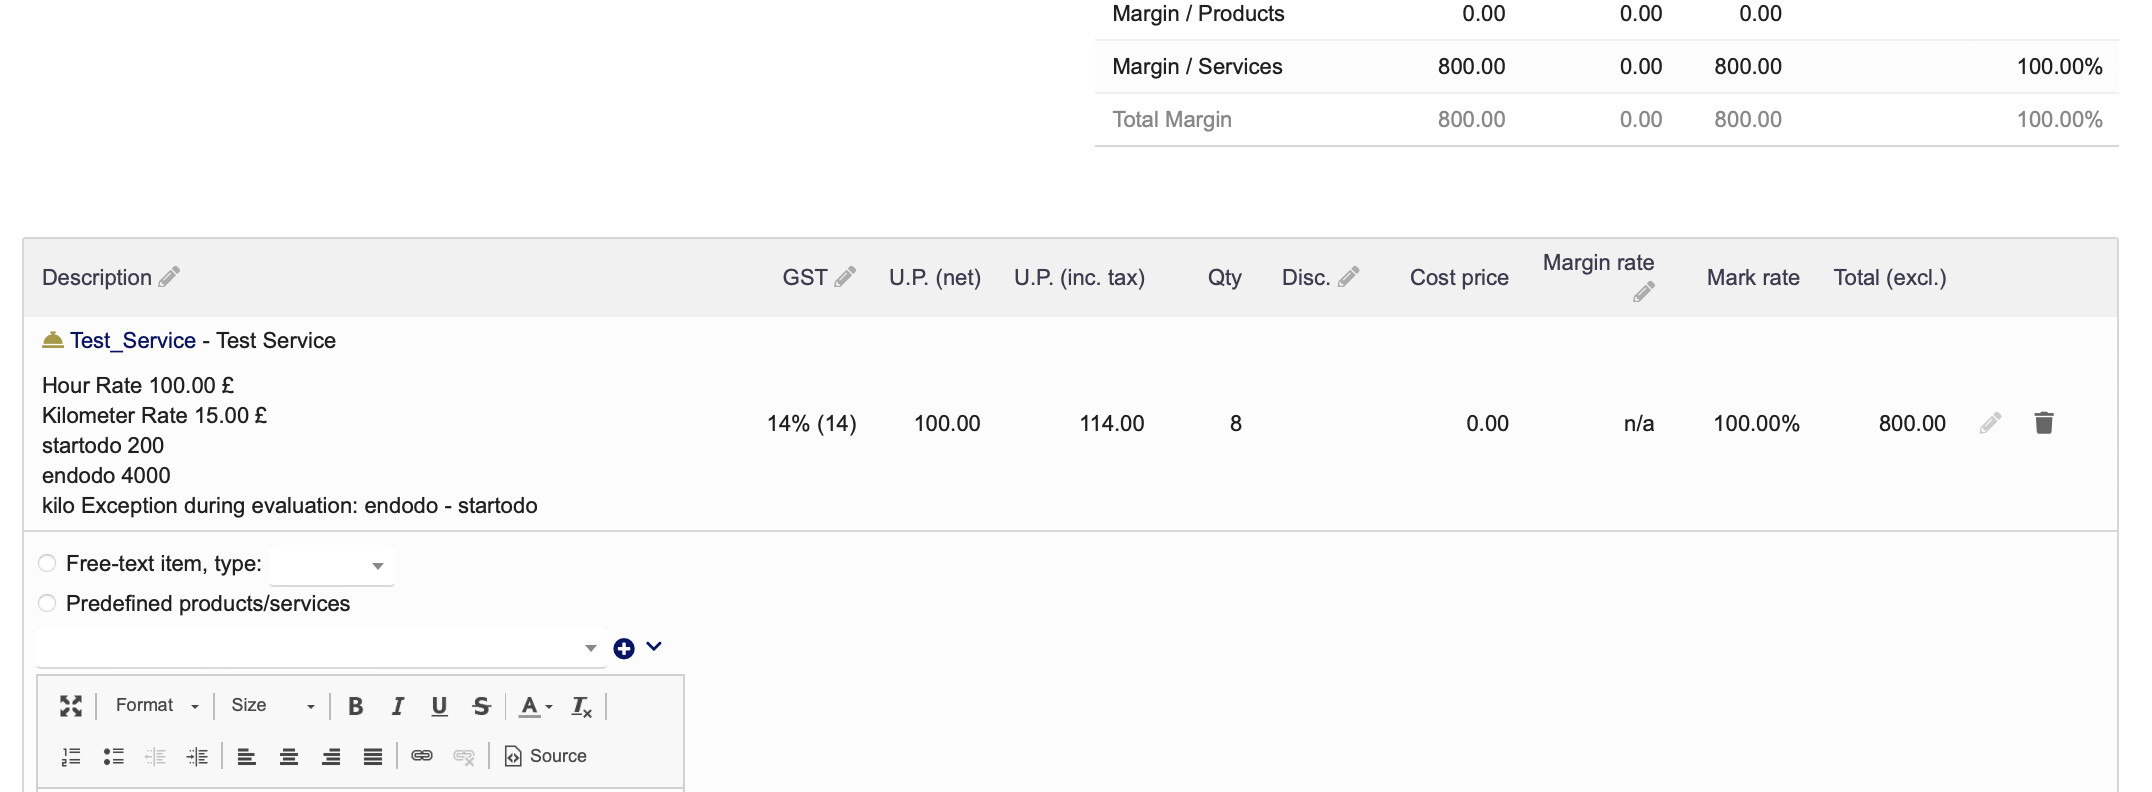Open the Test_Service product link
This screenshot has width=2152, height=792.
click(132, 341)
